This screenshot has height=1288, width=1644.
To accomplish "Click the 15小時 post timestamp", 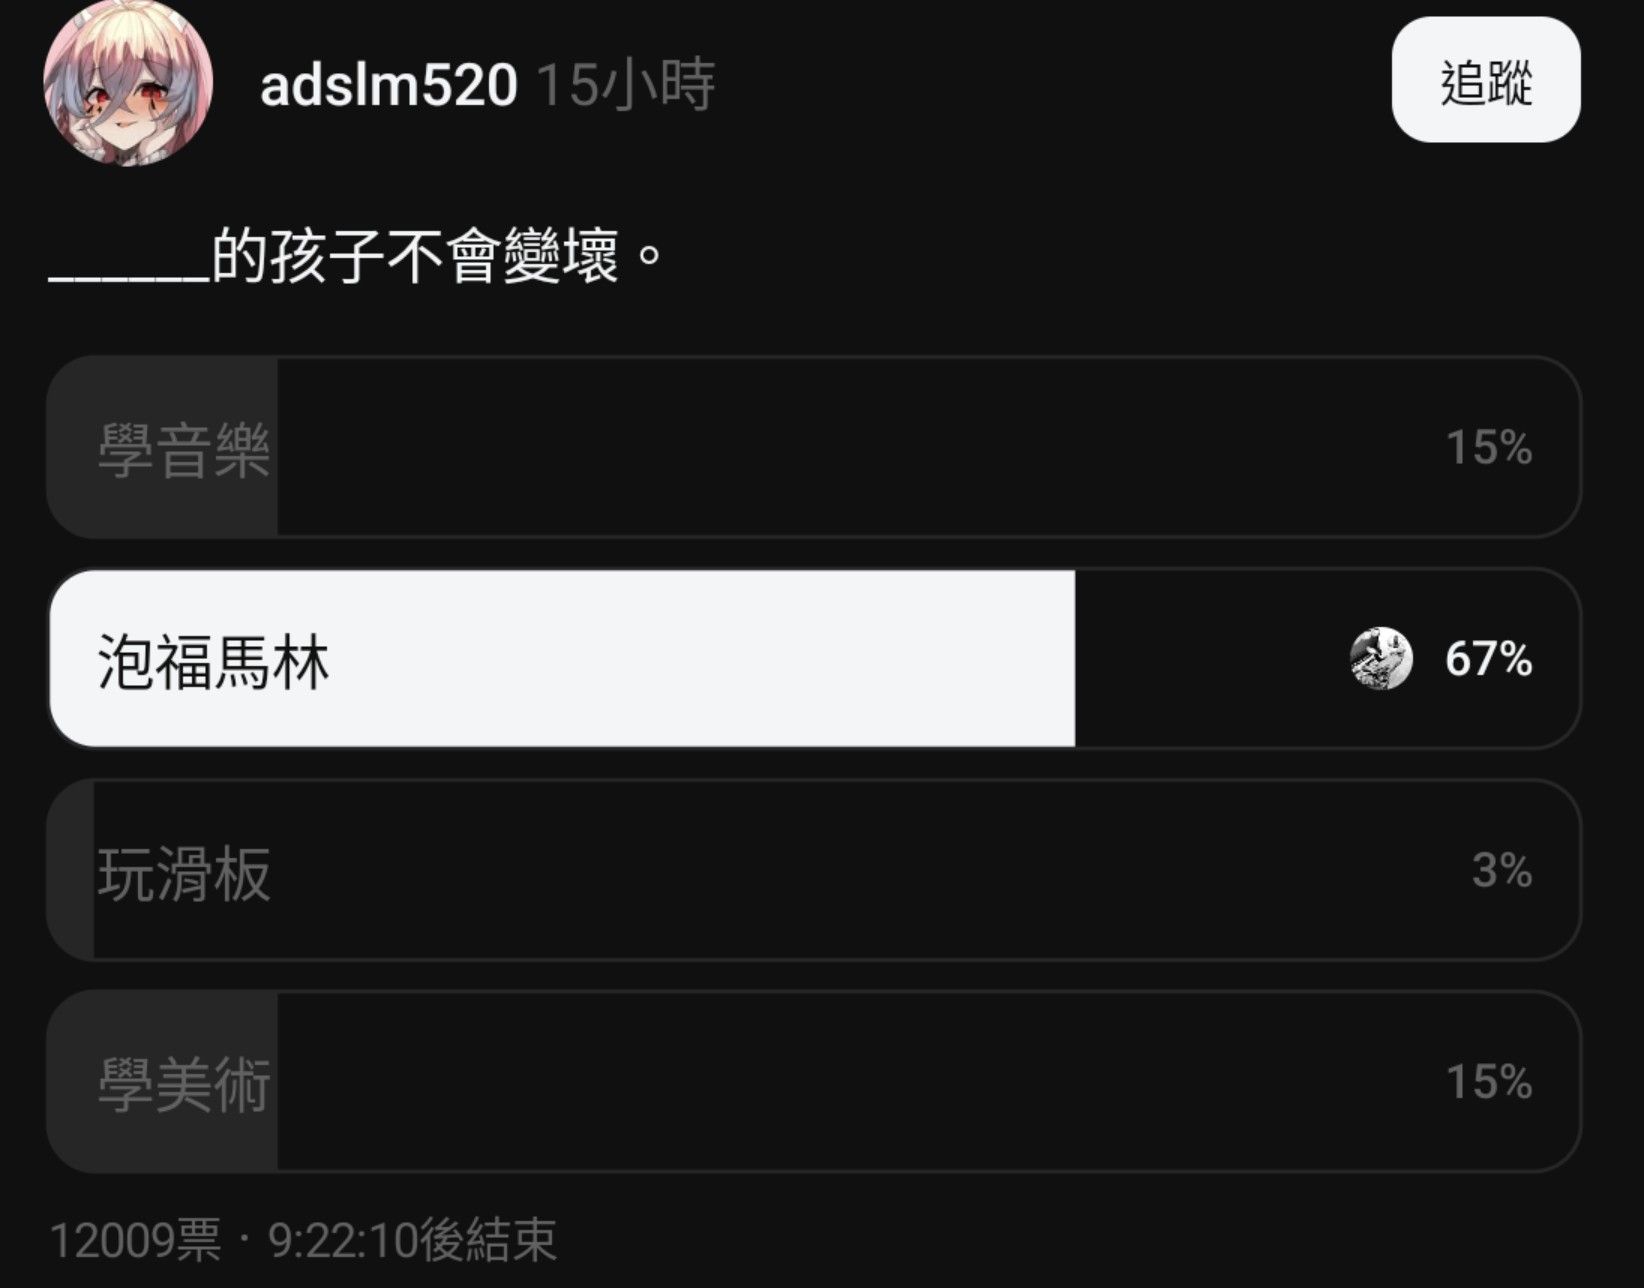I will coord(626,84).
